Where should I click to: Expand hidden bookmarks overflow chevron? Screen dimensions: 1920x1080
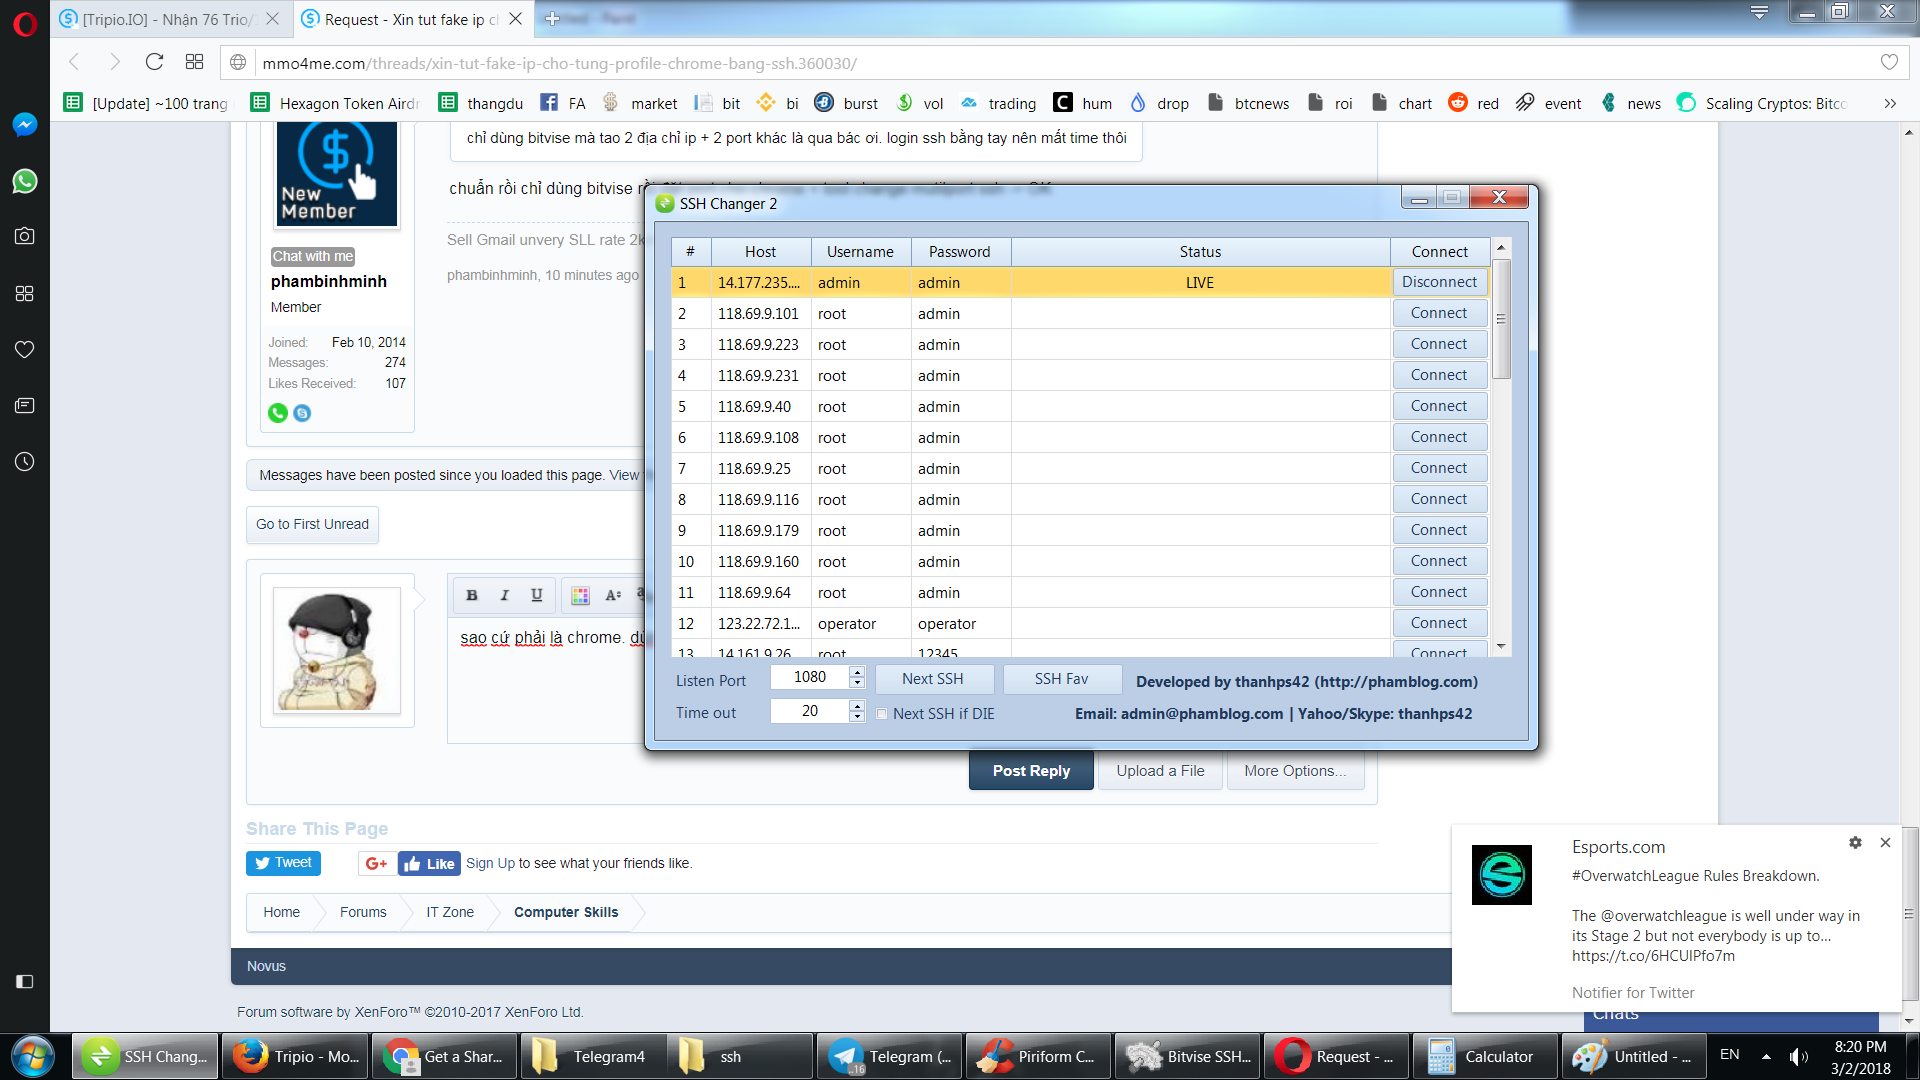tap(1889, 103)
